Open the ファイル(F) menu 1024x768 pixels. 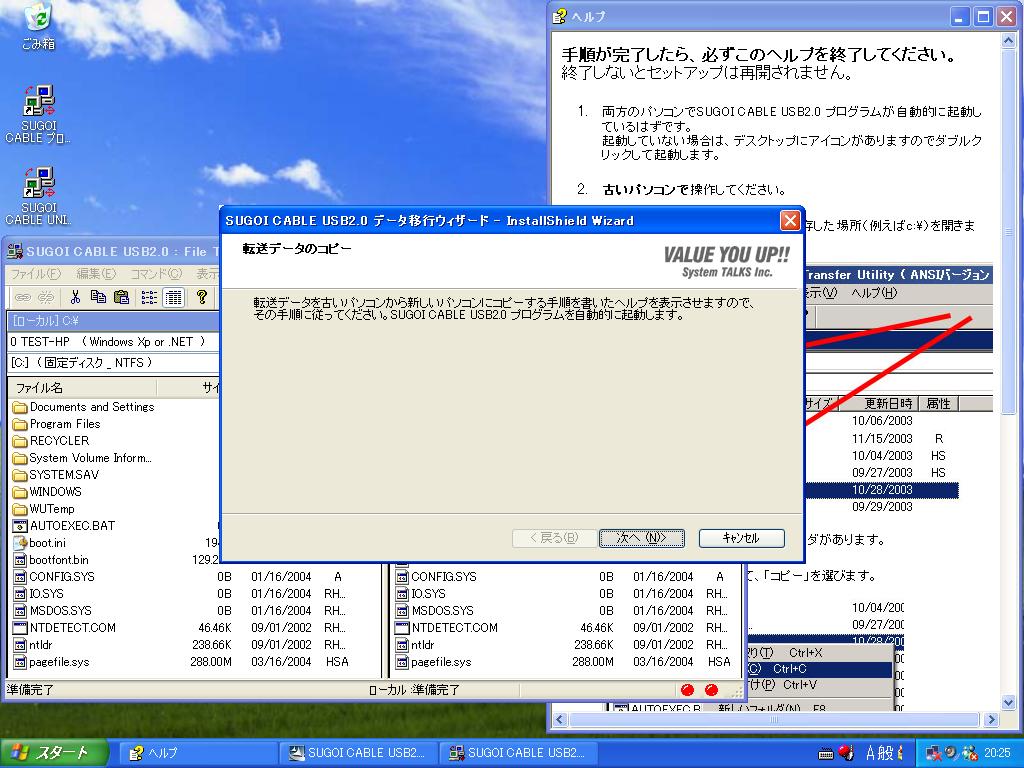pos(36,274)
